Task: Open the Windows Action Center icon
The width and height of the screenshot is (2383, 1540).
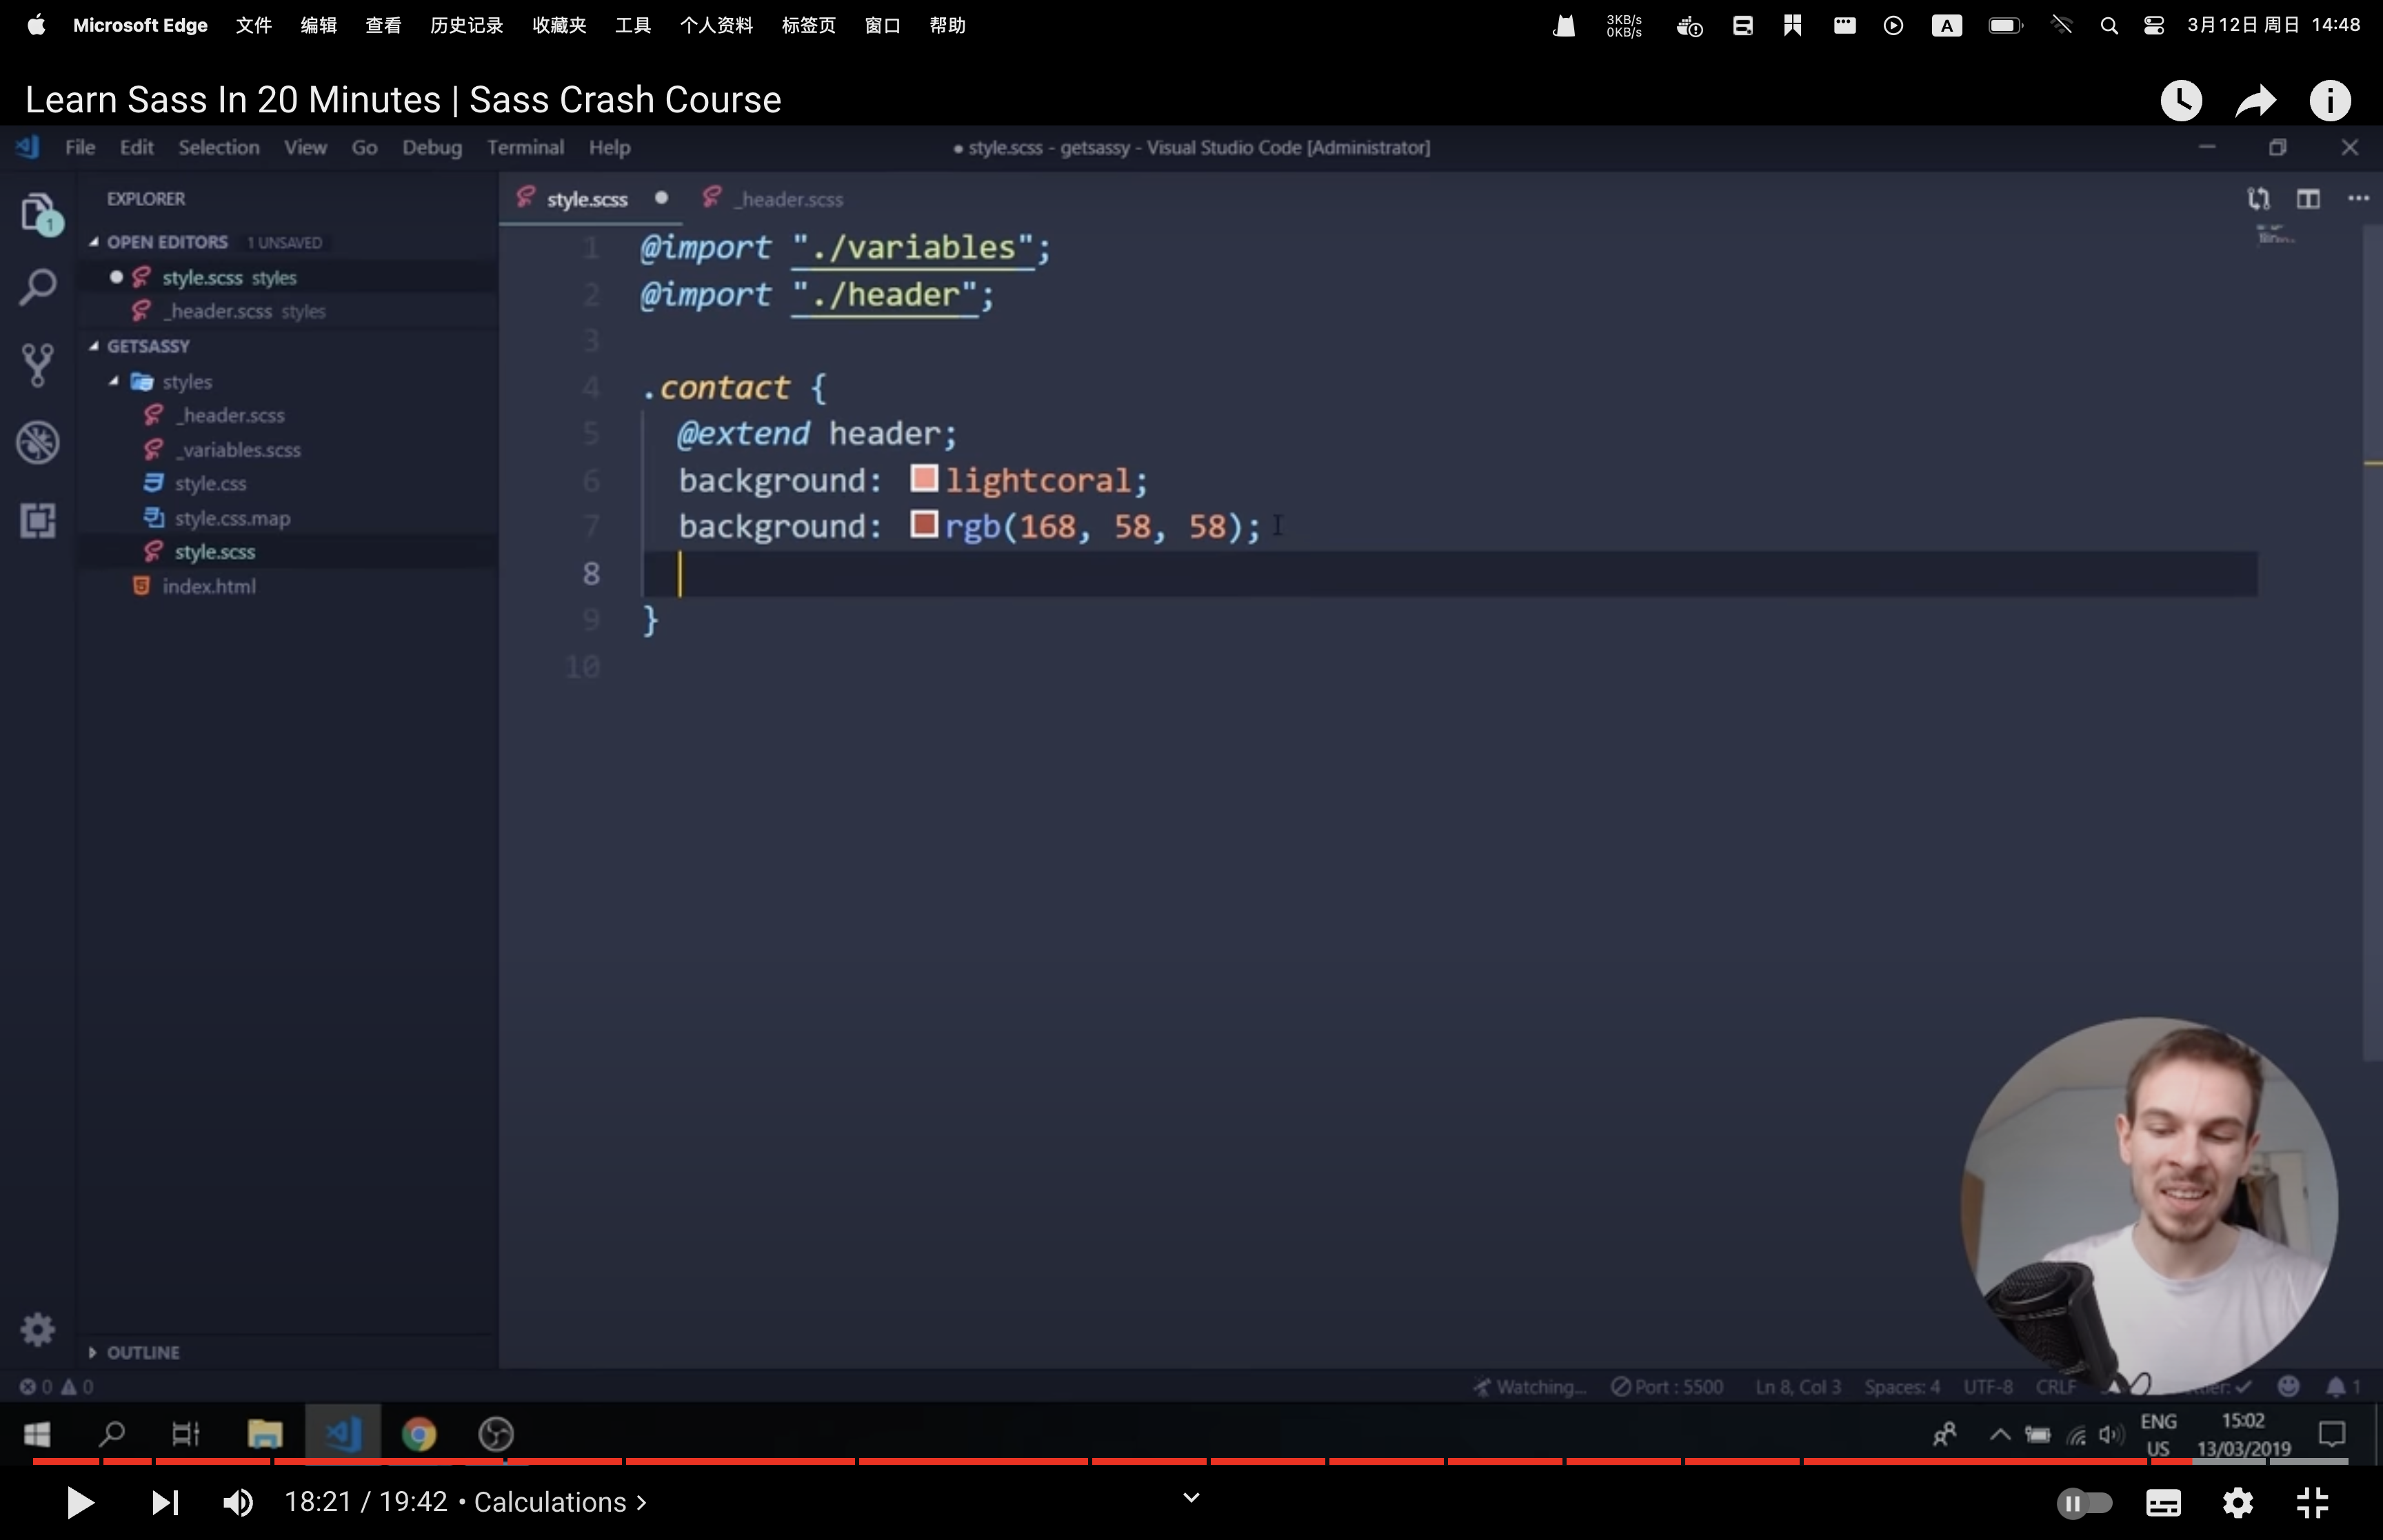Action: pyautogui.click(x=2332, y=1435)
